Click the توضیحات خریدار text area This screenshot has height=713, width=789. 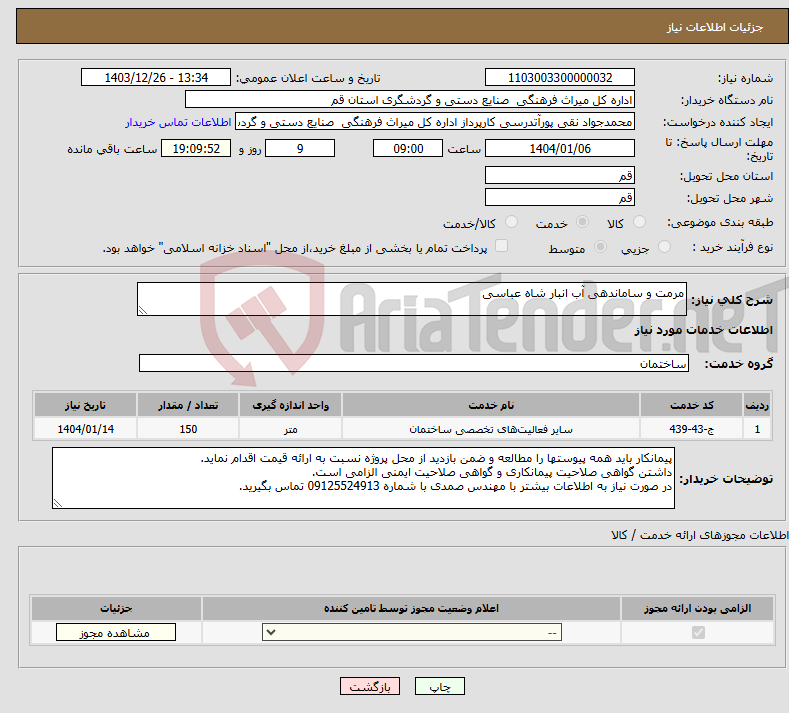363,478
